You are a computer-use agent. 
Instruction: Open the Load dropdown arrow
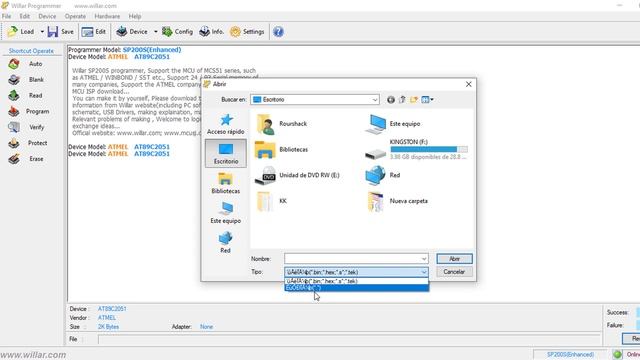point(42,31)
